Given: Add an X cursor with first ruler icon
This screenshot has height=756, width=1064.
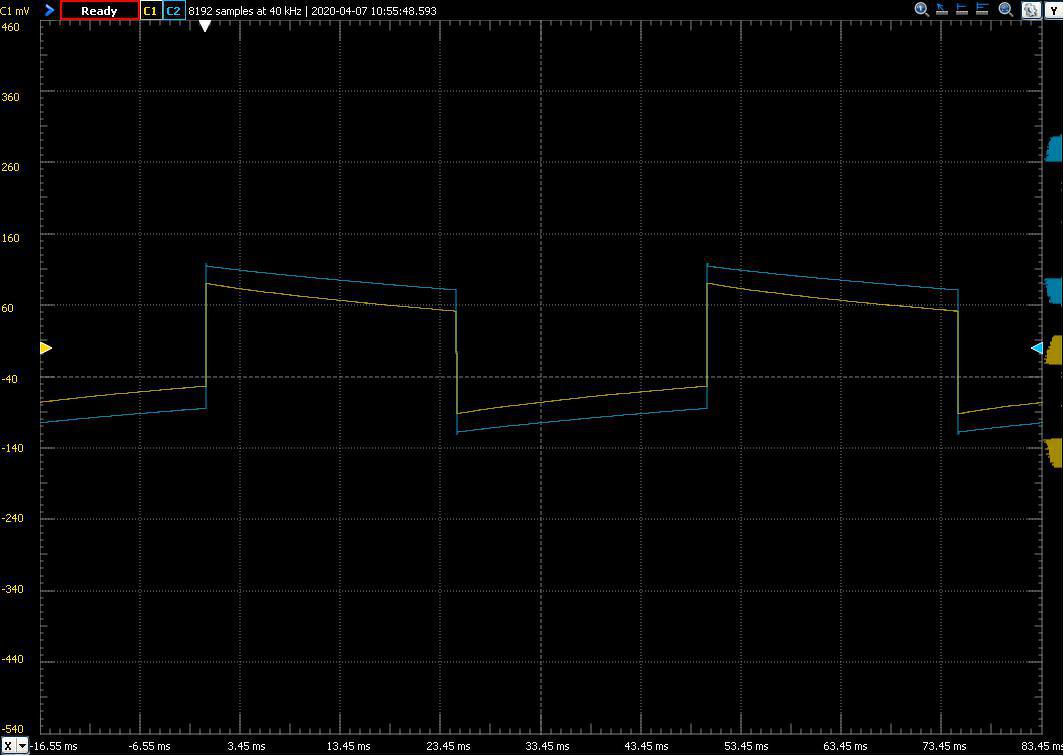Looking at the screenshot, I should [x=962, y=10].
